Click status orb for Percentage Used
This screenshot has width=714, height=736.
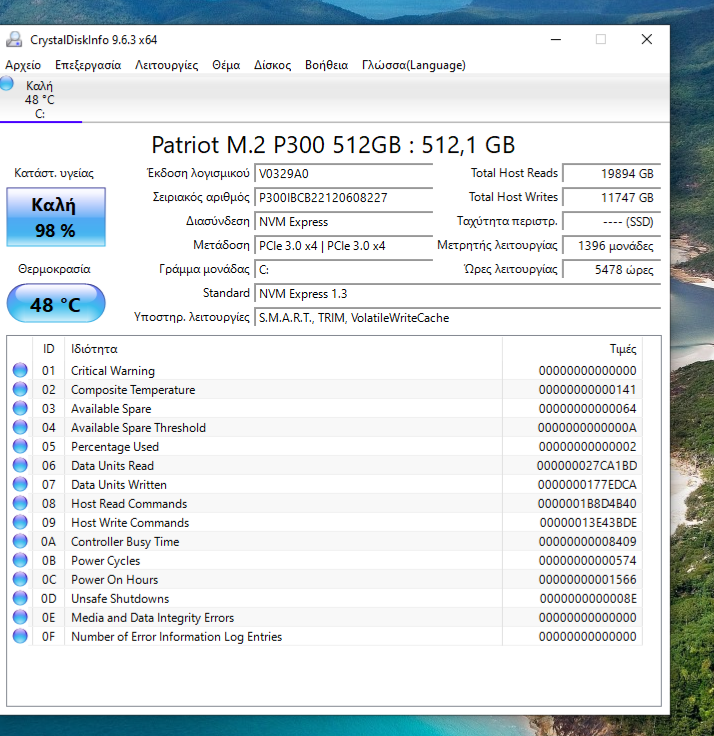[20, 446]
